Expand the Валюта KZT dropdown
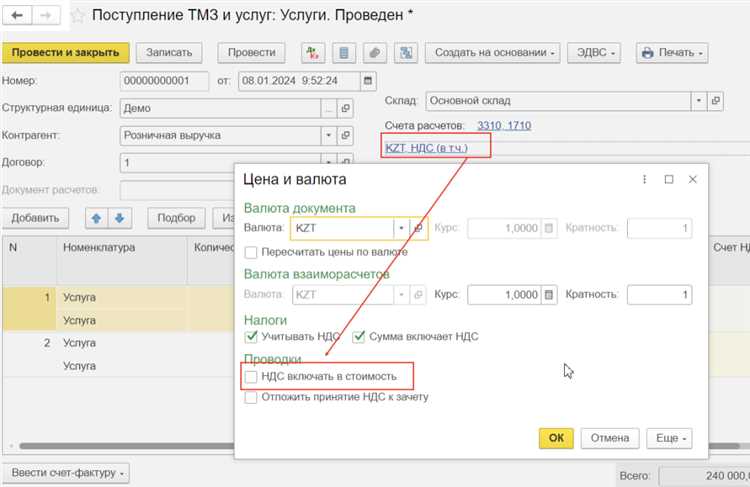Screen dimensions: 750x487 point(401,229)
